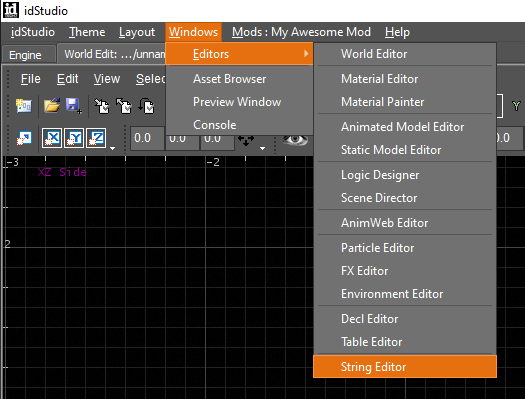Select Material Painter in submenu

405,102
